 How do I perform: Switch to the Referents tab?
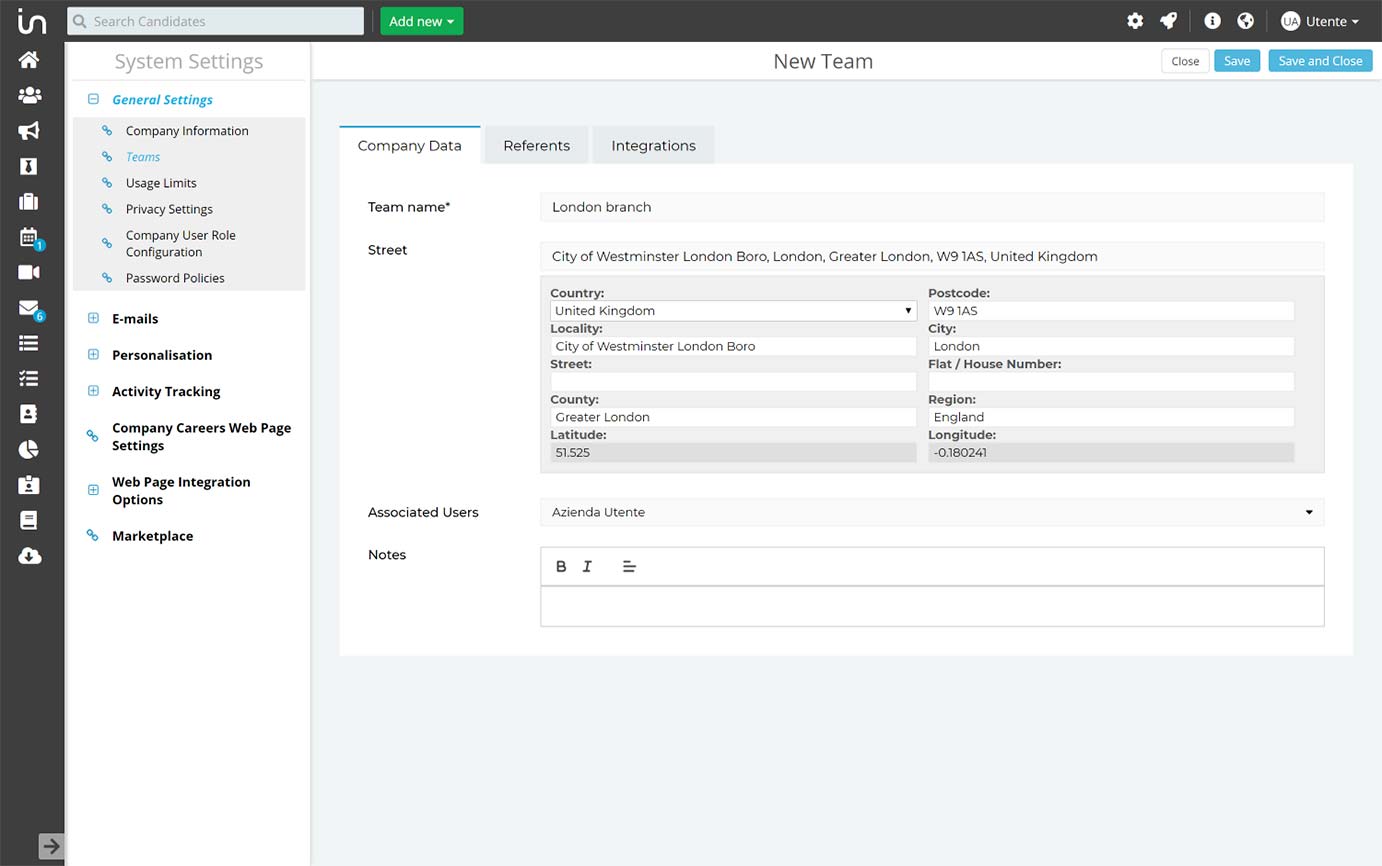pyautogui.click(x=537, y=145)
